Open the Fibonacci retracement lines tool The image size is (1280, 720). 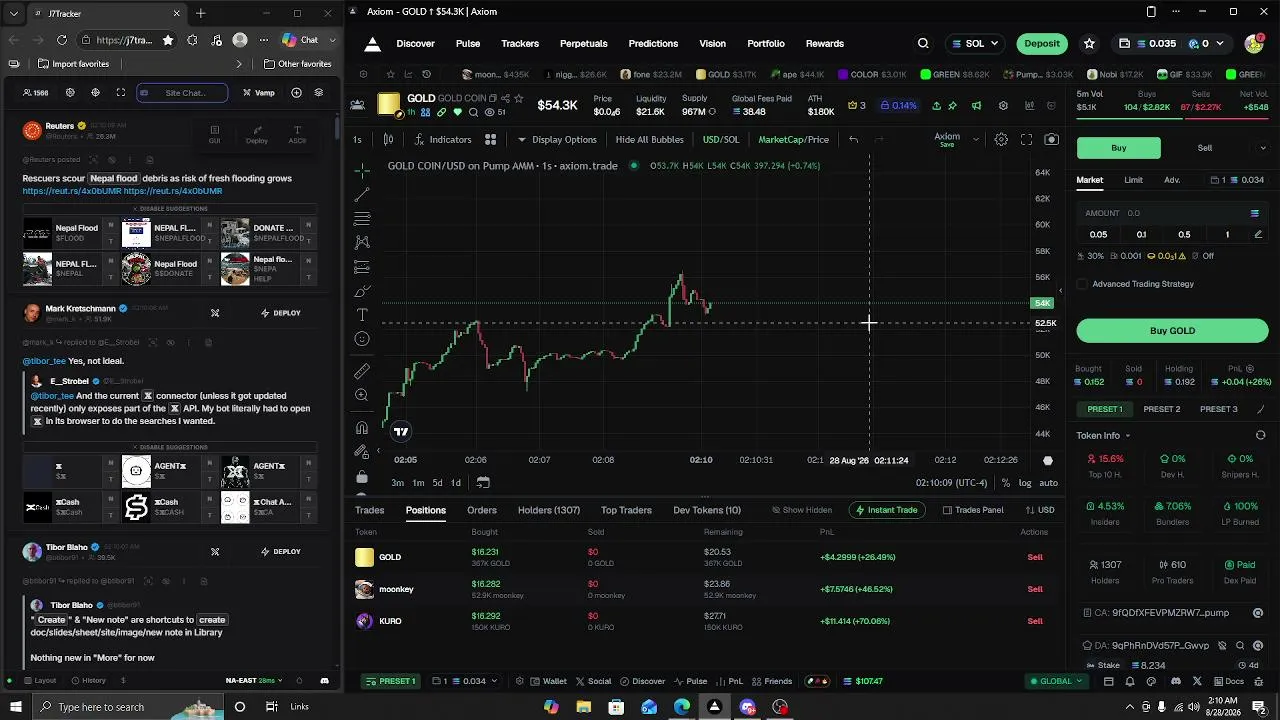pos(362,218)
